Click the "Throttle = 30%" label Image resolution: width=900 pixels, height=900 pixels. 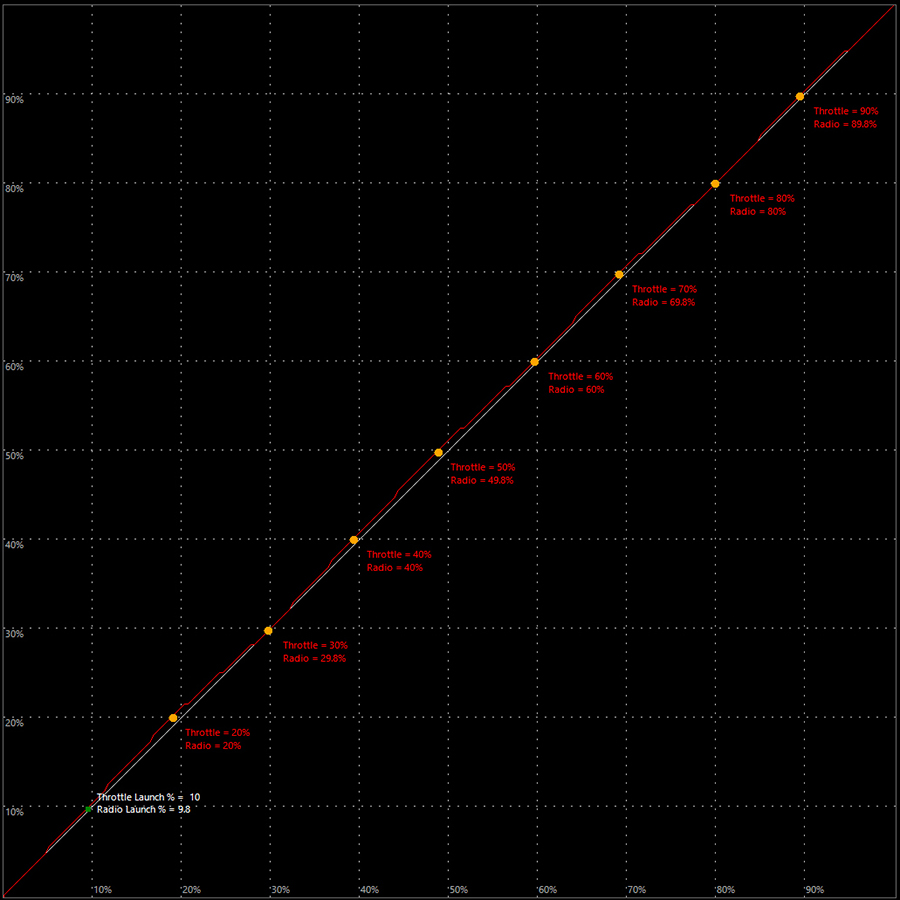point(315,646)
